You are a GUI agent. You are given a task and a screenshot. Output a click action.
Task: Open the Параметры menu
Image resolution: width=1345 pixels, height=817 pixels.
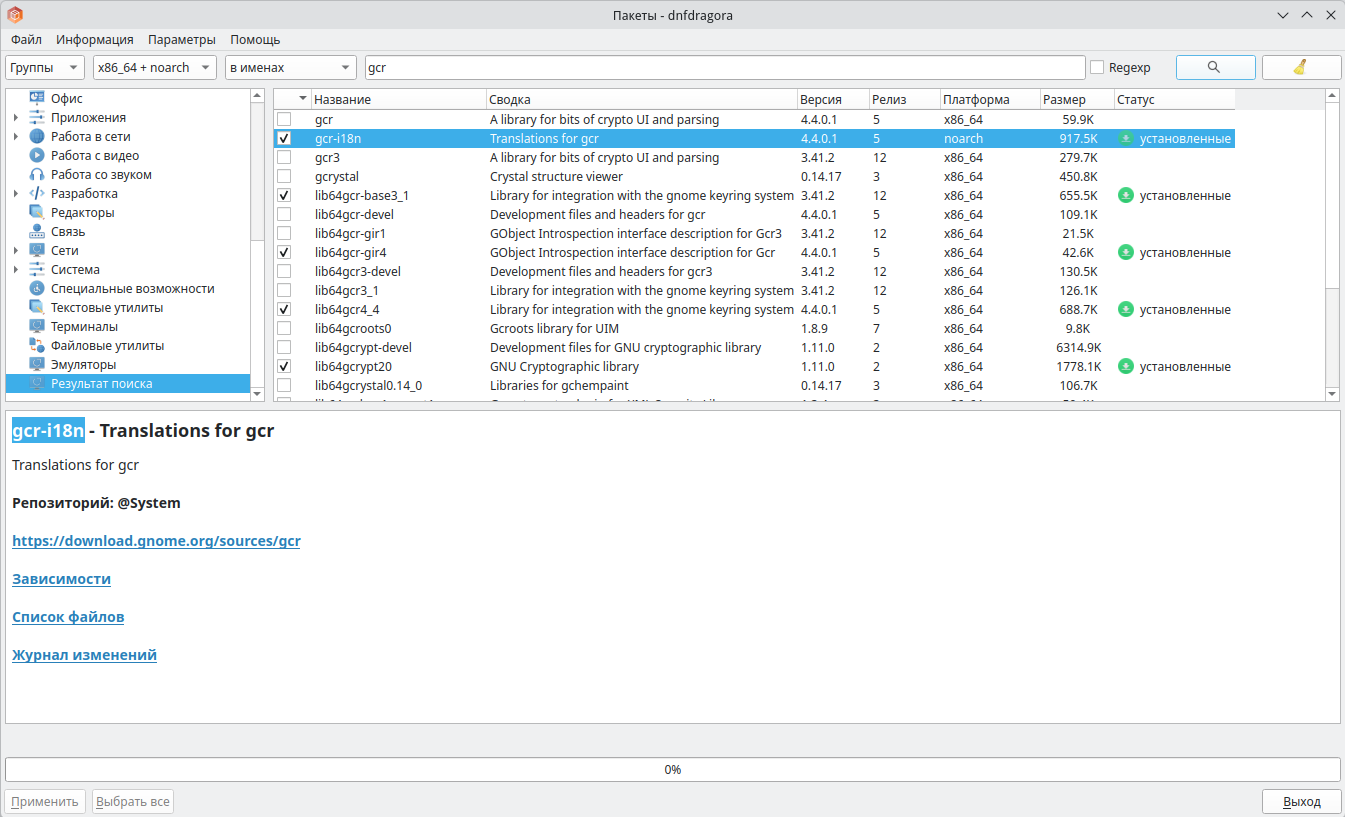point(181,40)
